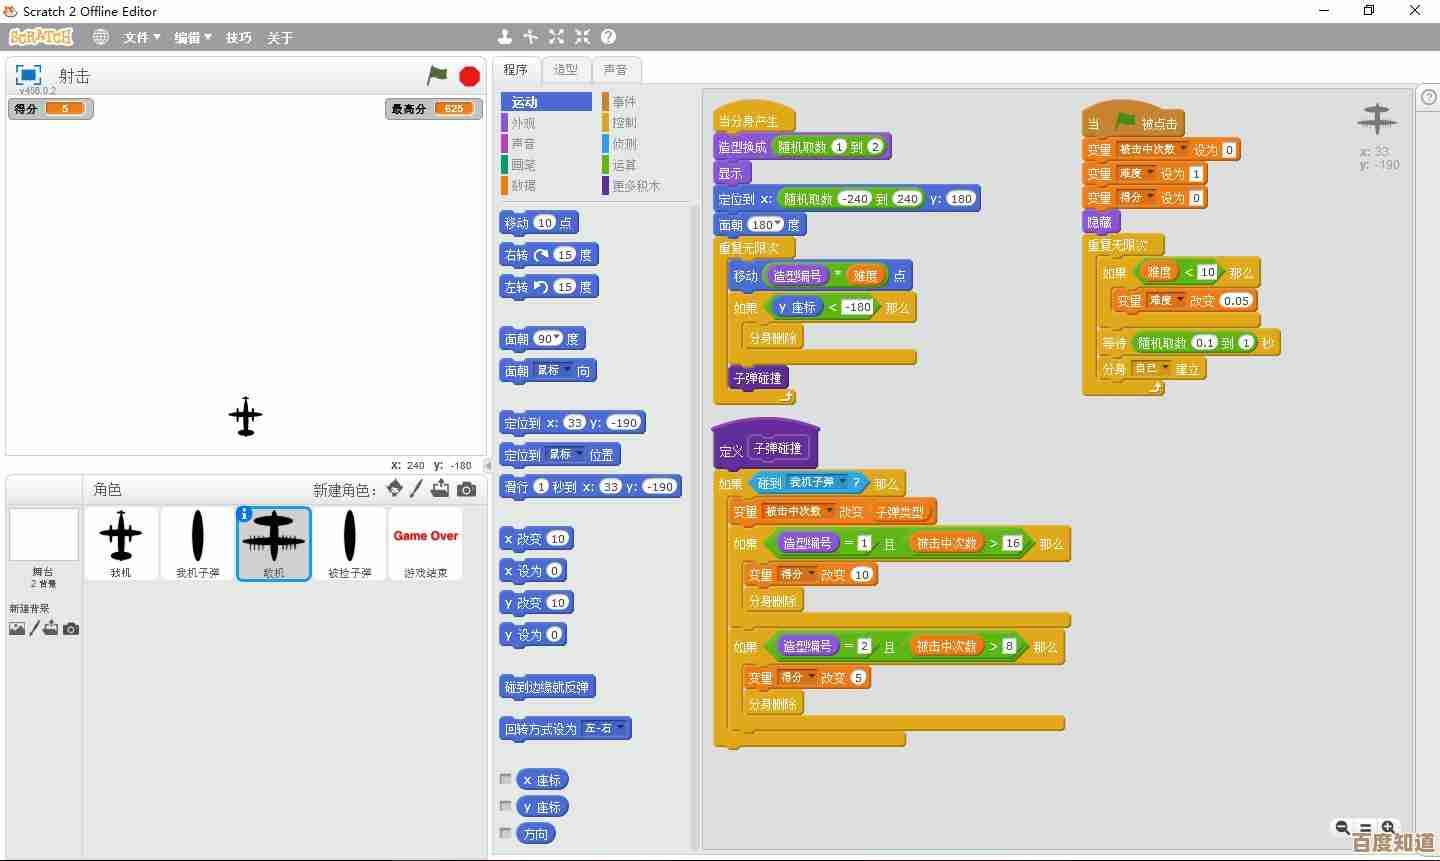Paint a new sprite with brush icon

click(x=417, y=489)
